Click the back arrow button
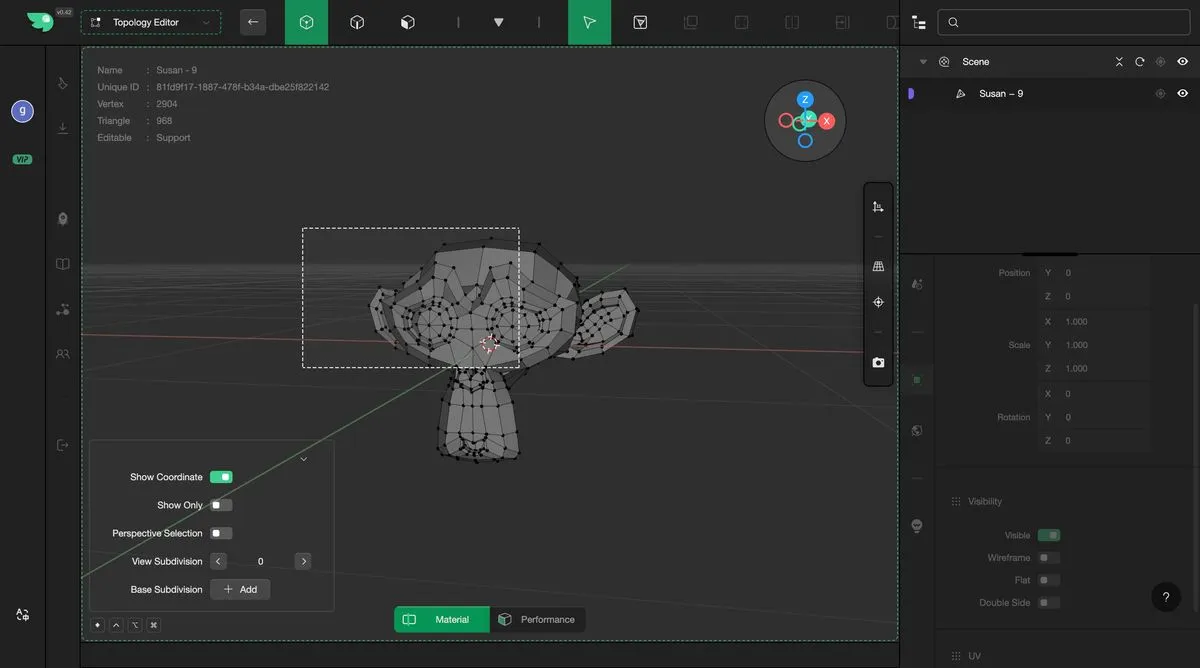Screen dimensions: 1200x668 253,22
